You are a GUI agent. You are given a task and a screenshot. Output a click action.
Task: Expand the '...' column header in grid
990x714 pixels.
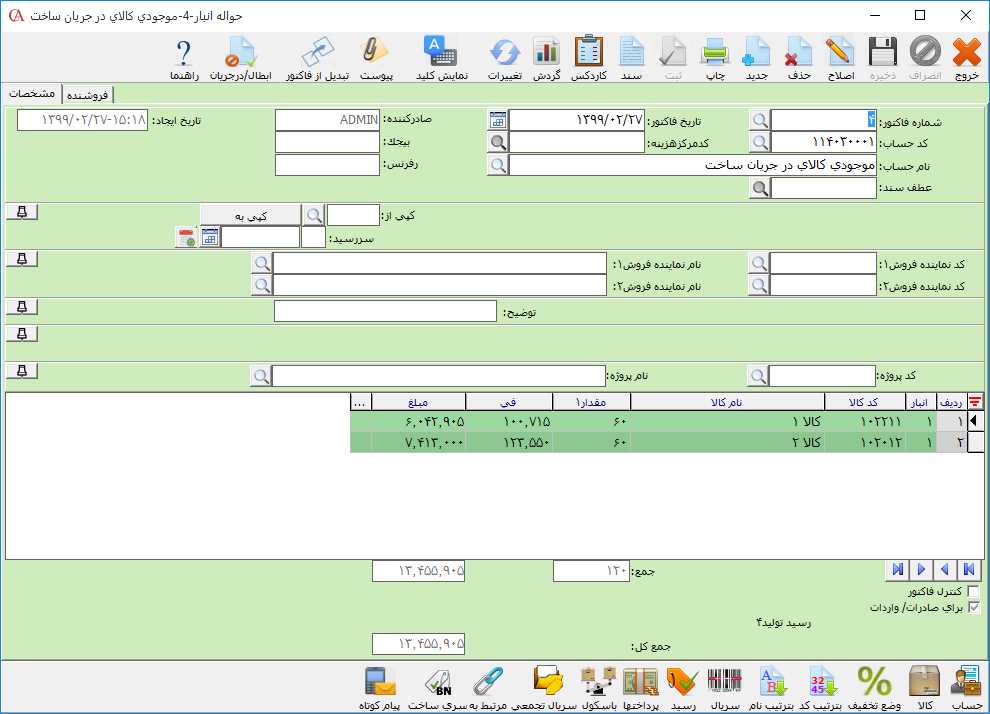tap(360, 401)
